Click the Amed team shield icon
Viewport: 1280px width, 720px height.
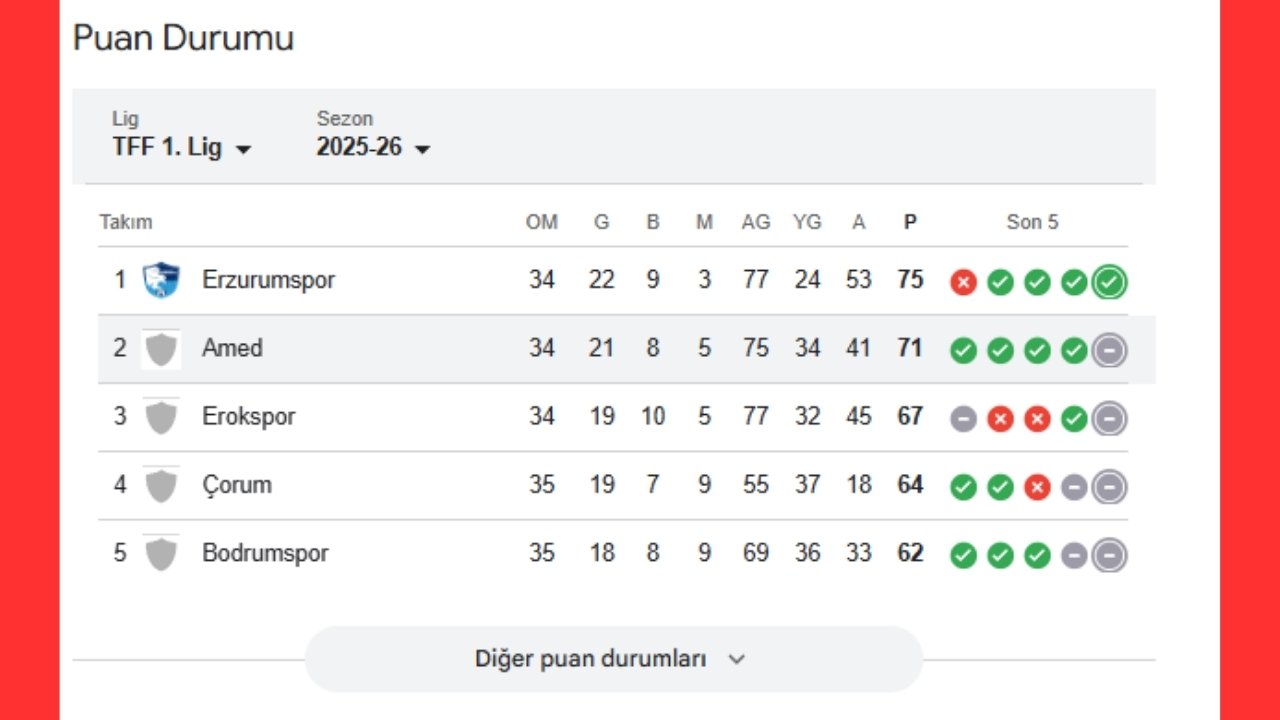click(161, 349)
